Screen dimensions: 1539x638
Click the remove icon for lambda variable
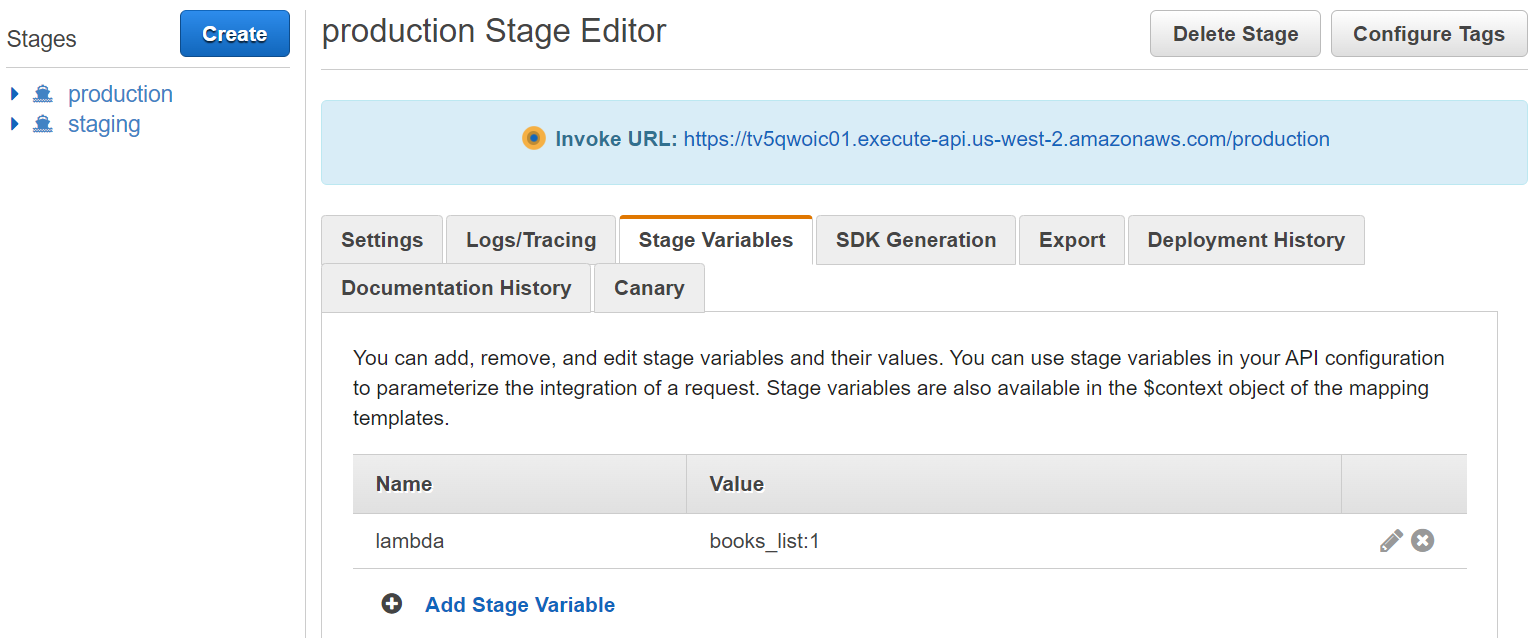click(x=1422, y=541)
